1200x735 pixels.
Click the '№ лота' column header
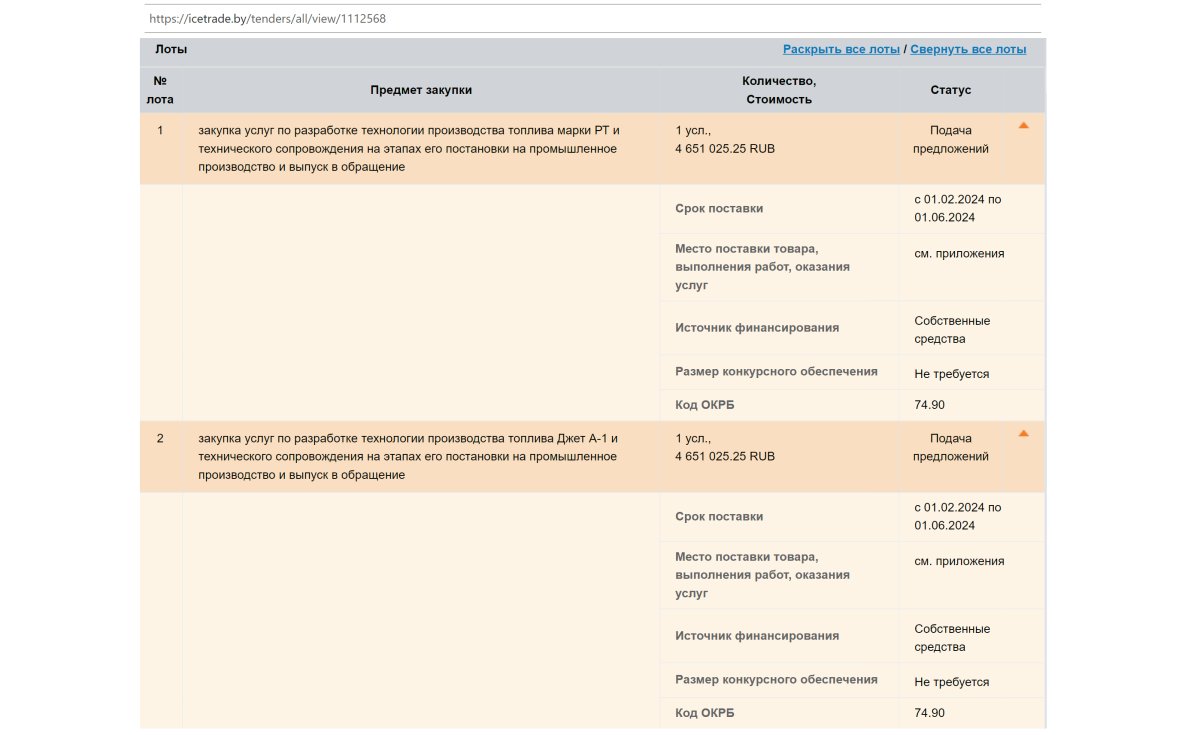[160, 90]
